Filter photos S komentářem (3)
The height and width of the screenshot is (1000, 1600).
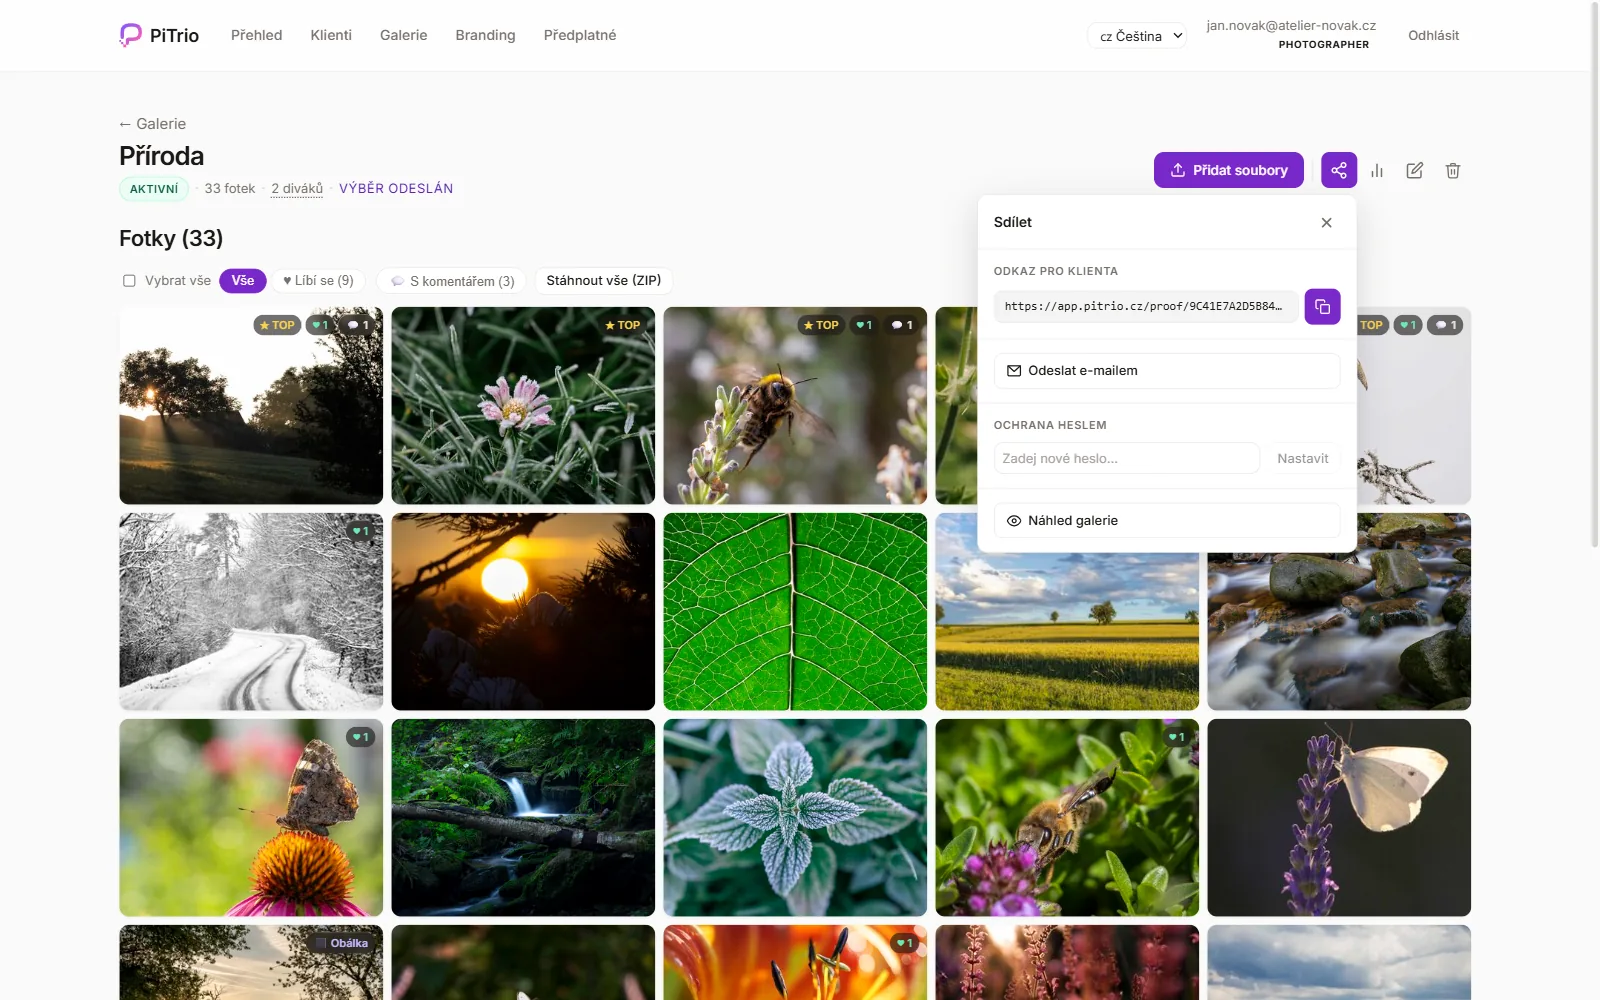coord(452,281)
